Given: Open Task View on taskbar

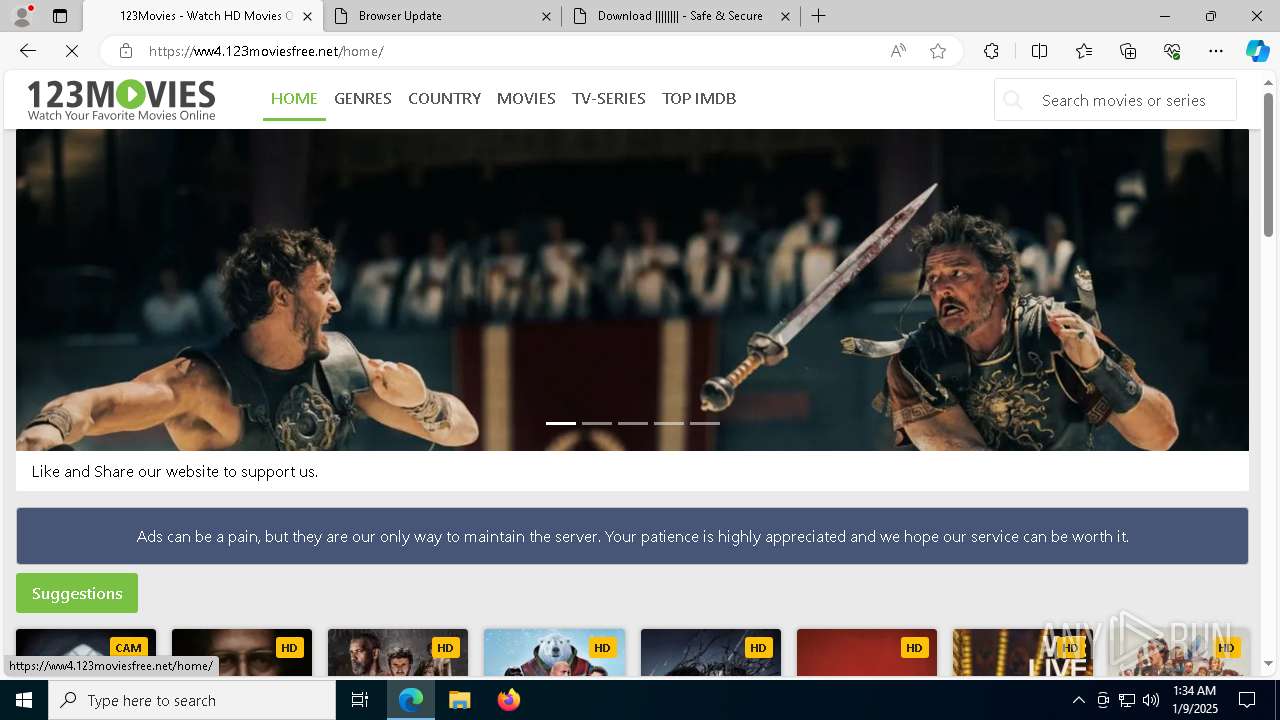Looking at the screenshot, I should point(360,700).
